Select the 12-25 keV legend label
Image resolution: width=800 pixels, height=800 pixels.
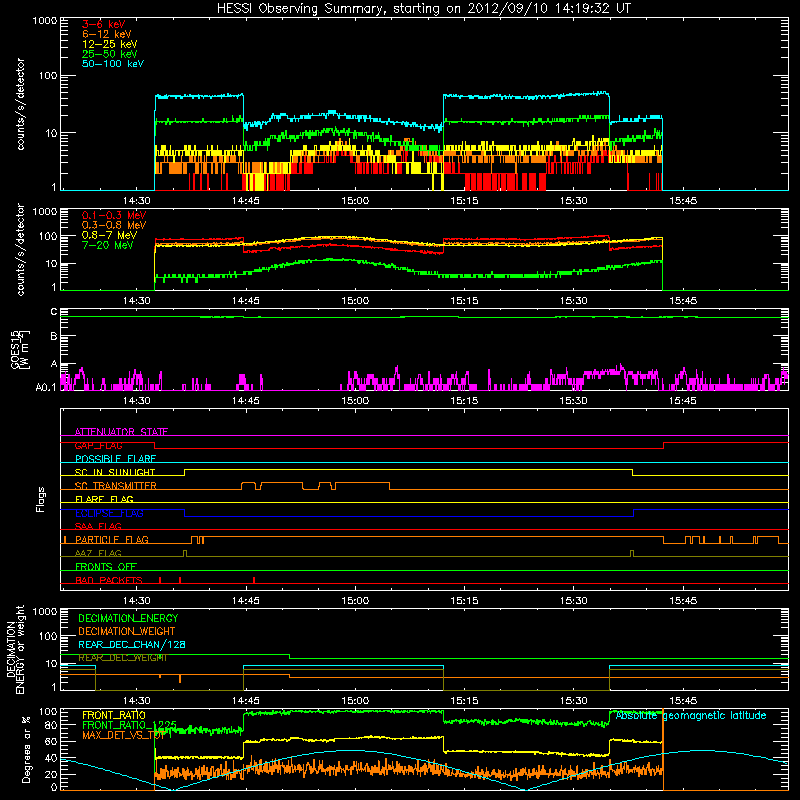tap(110, 44)
